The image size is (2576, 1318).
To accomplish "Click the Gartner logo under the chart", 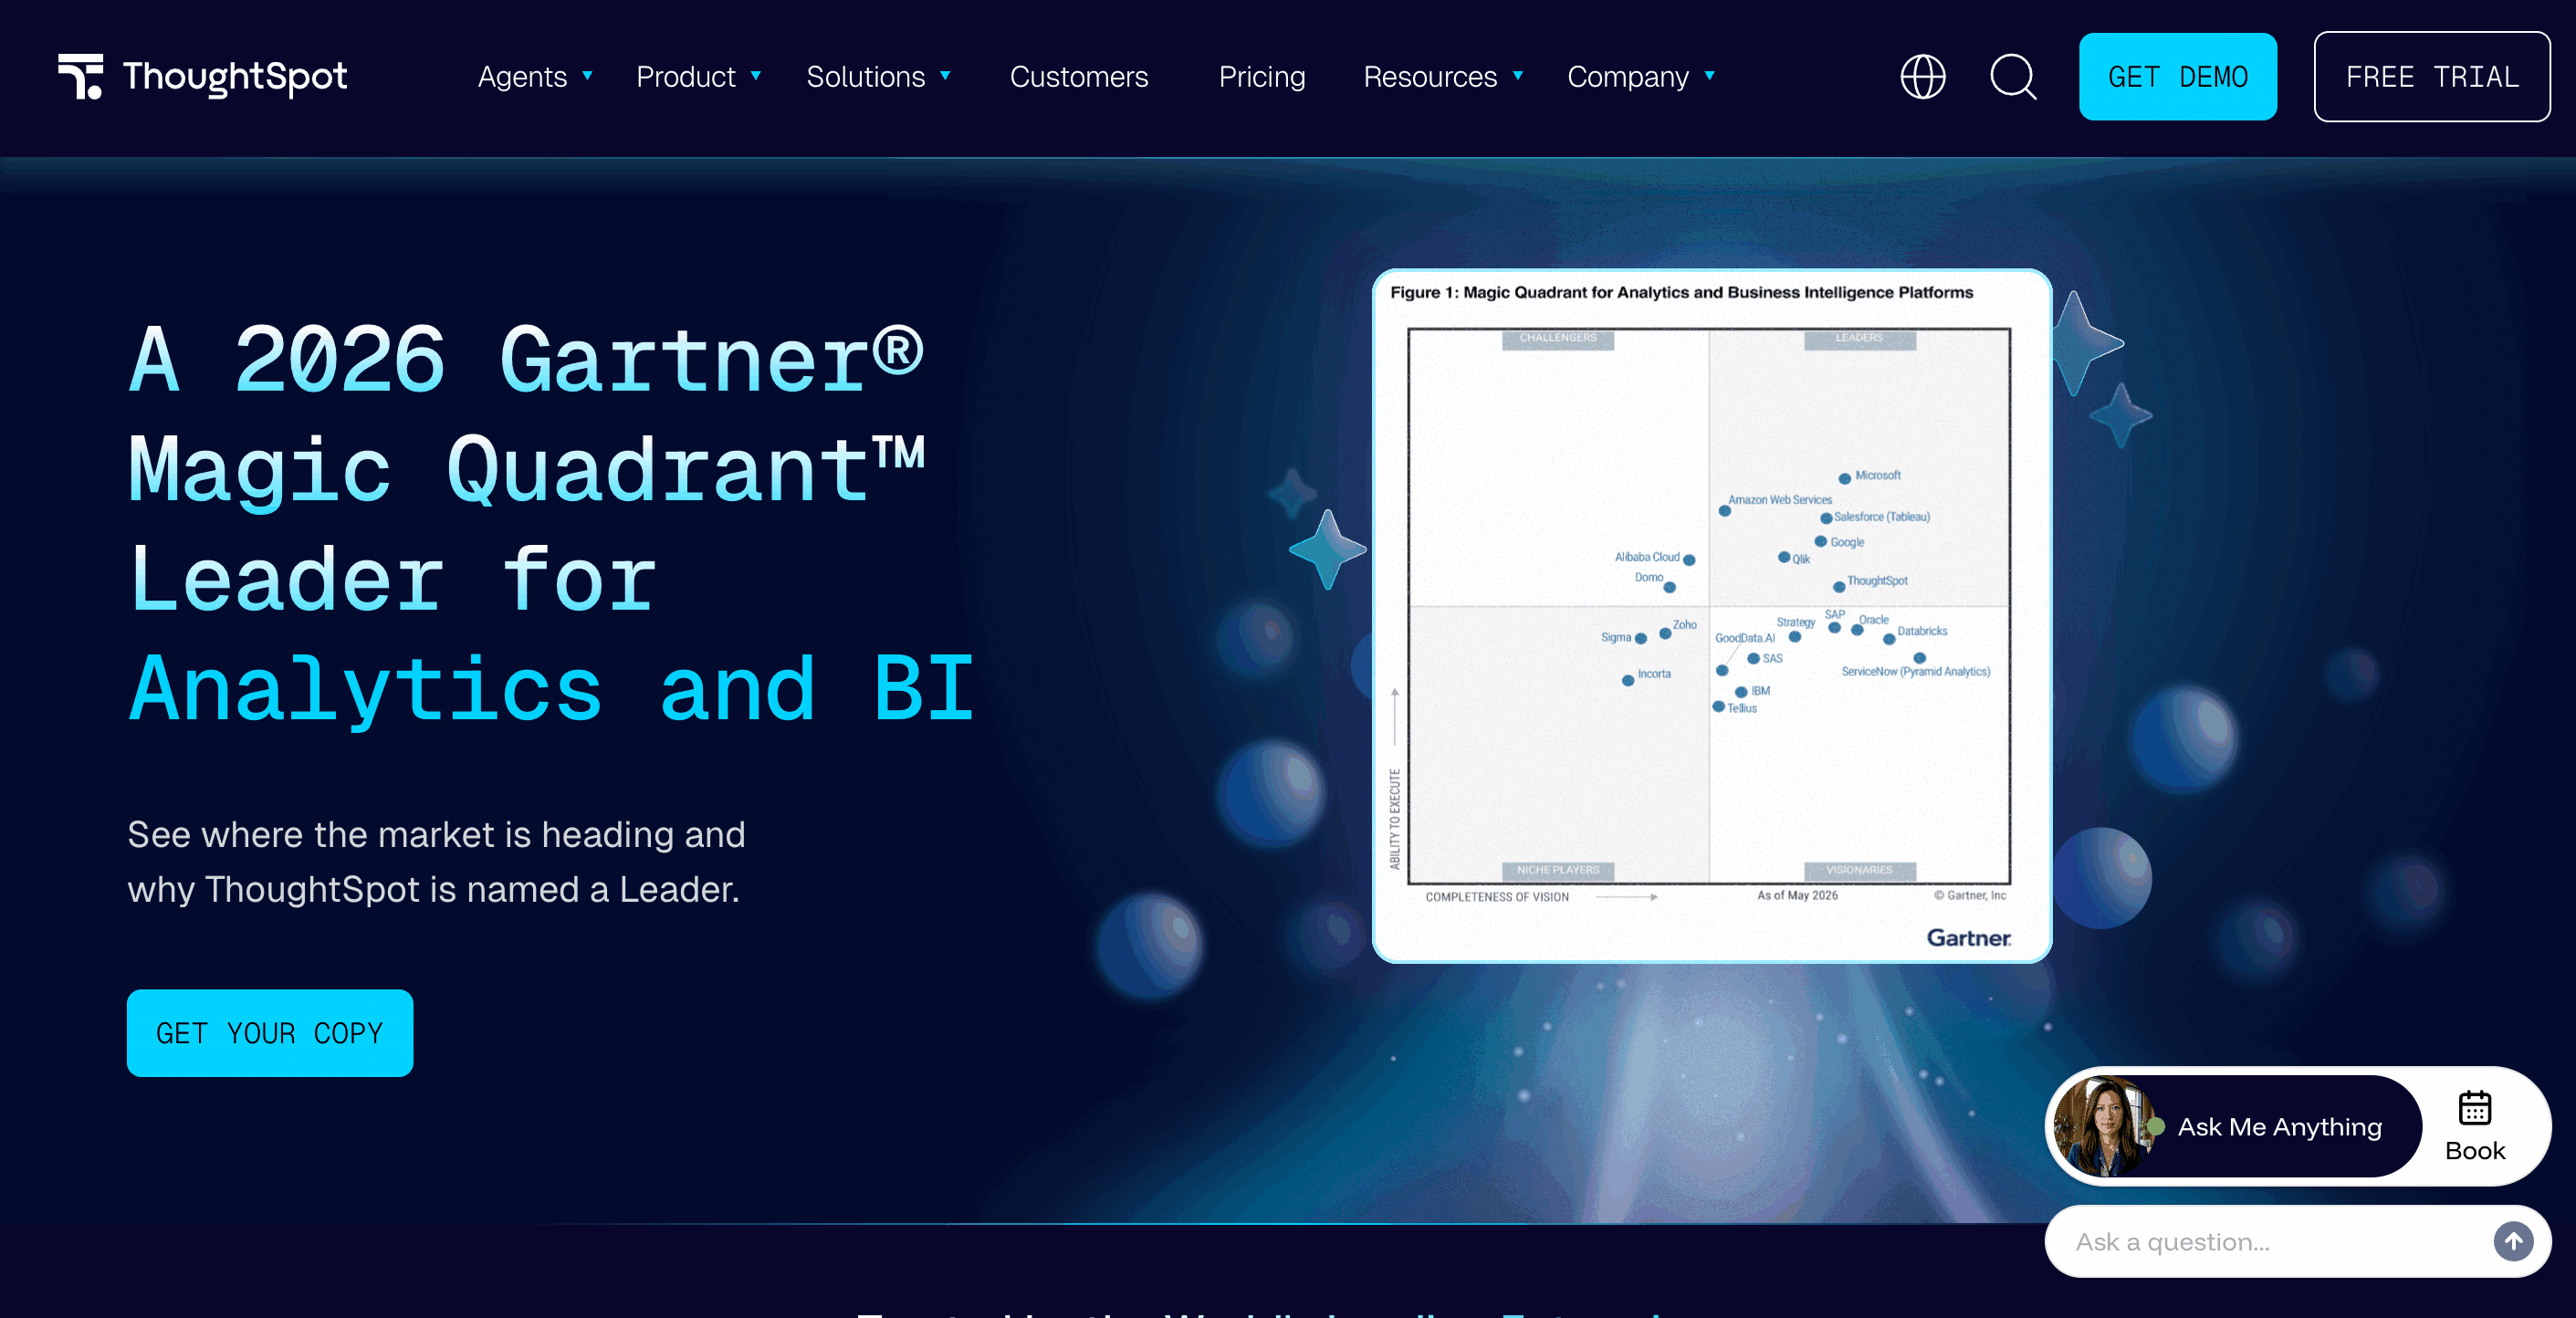I will [x=1968, y=937].
